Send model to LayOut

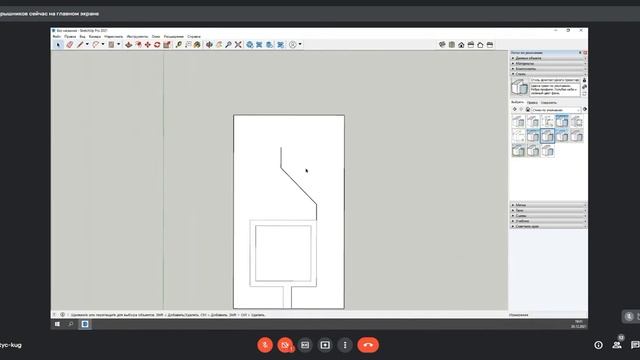click(x=269, y=44)
